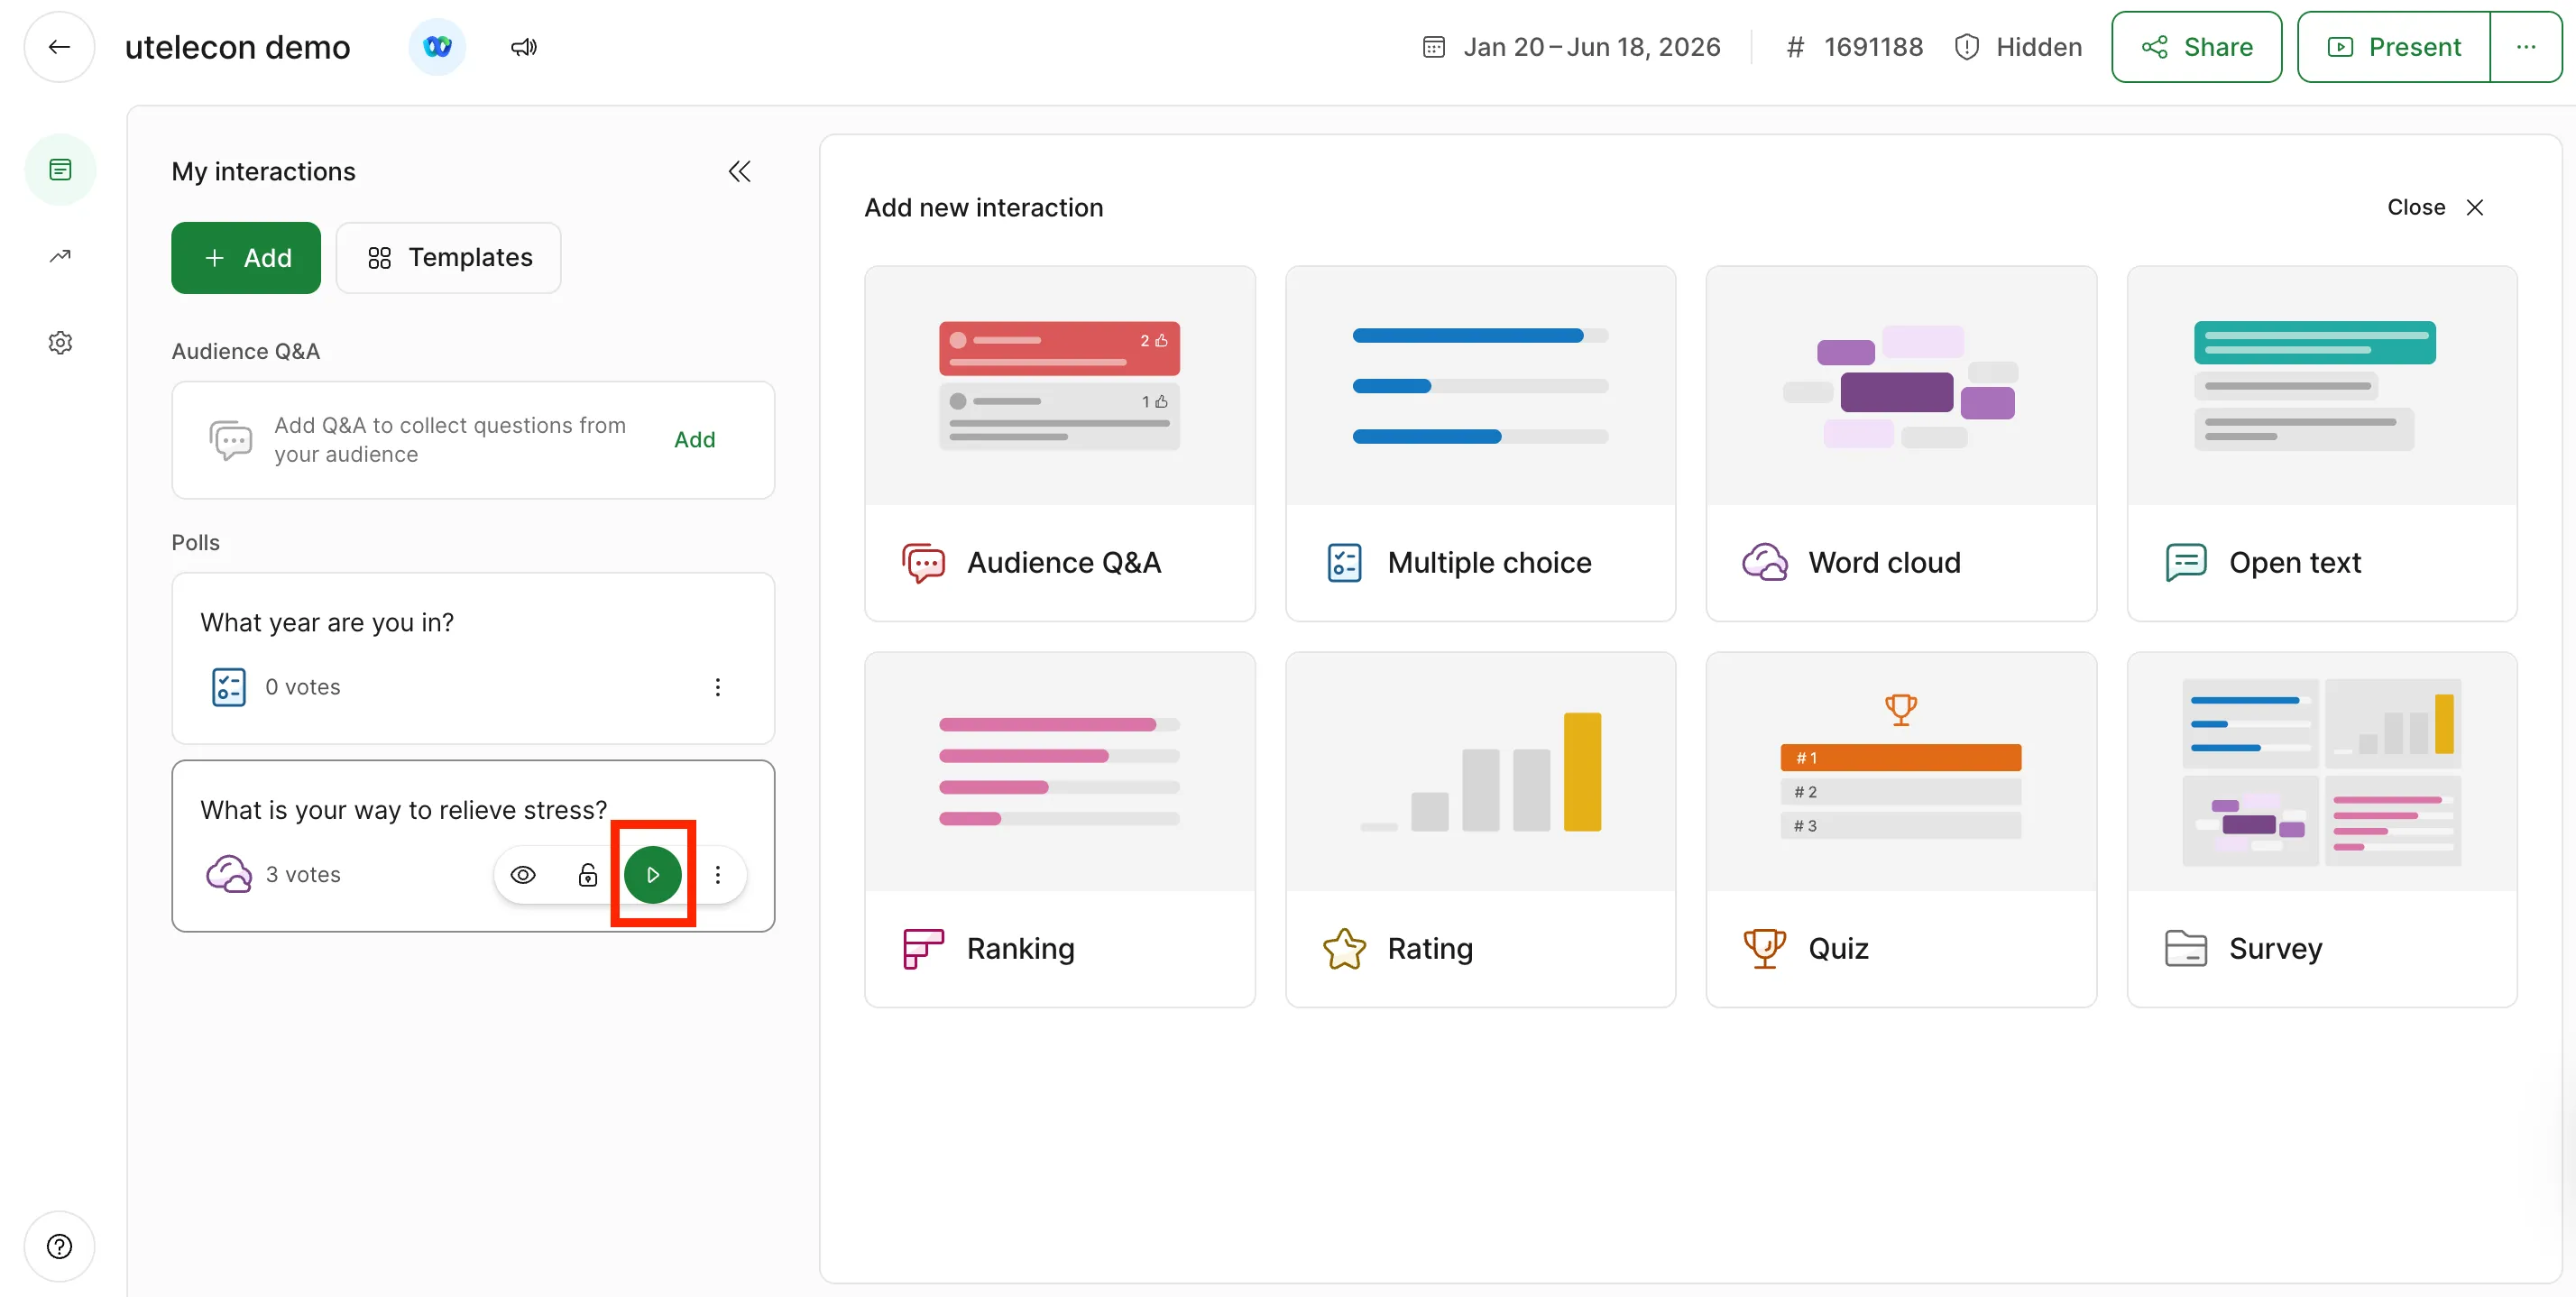Collapse the My interactions panel
2576x1297 pixels.
pos(739,172)
